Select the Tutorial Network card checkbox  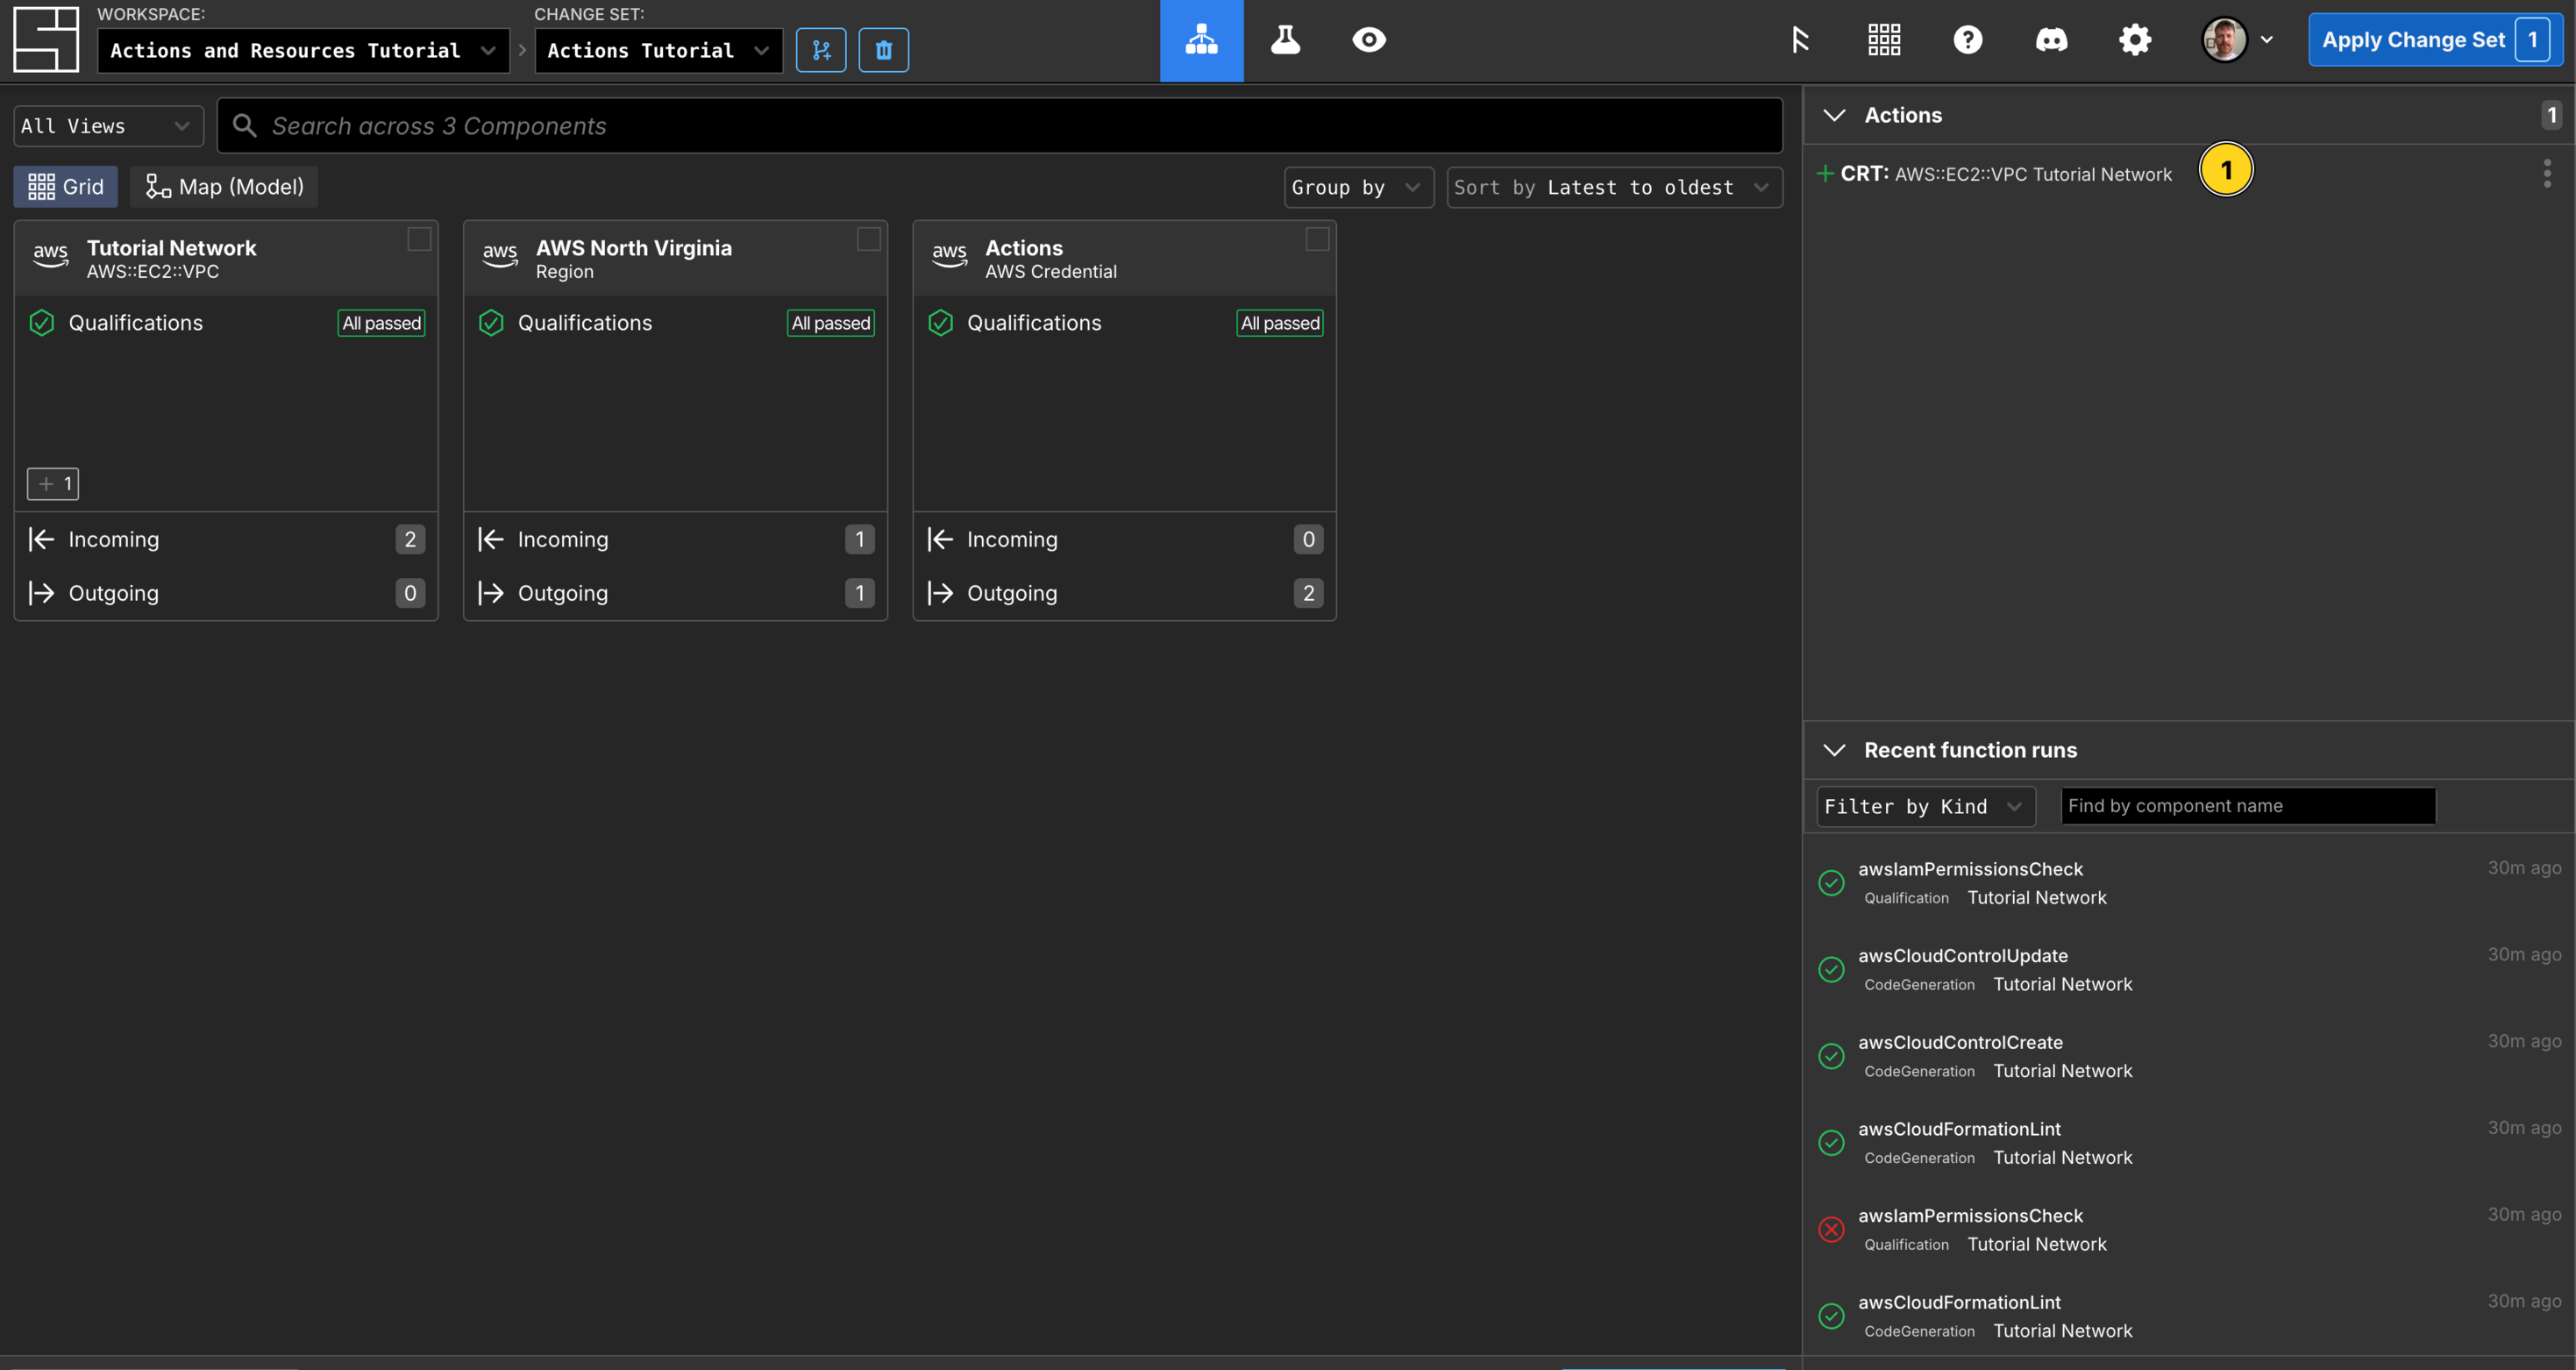419,239
